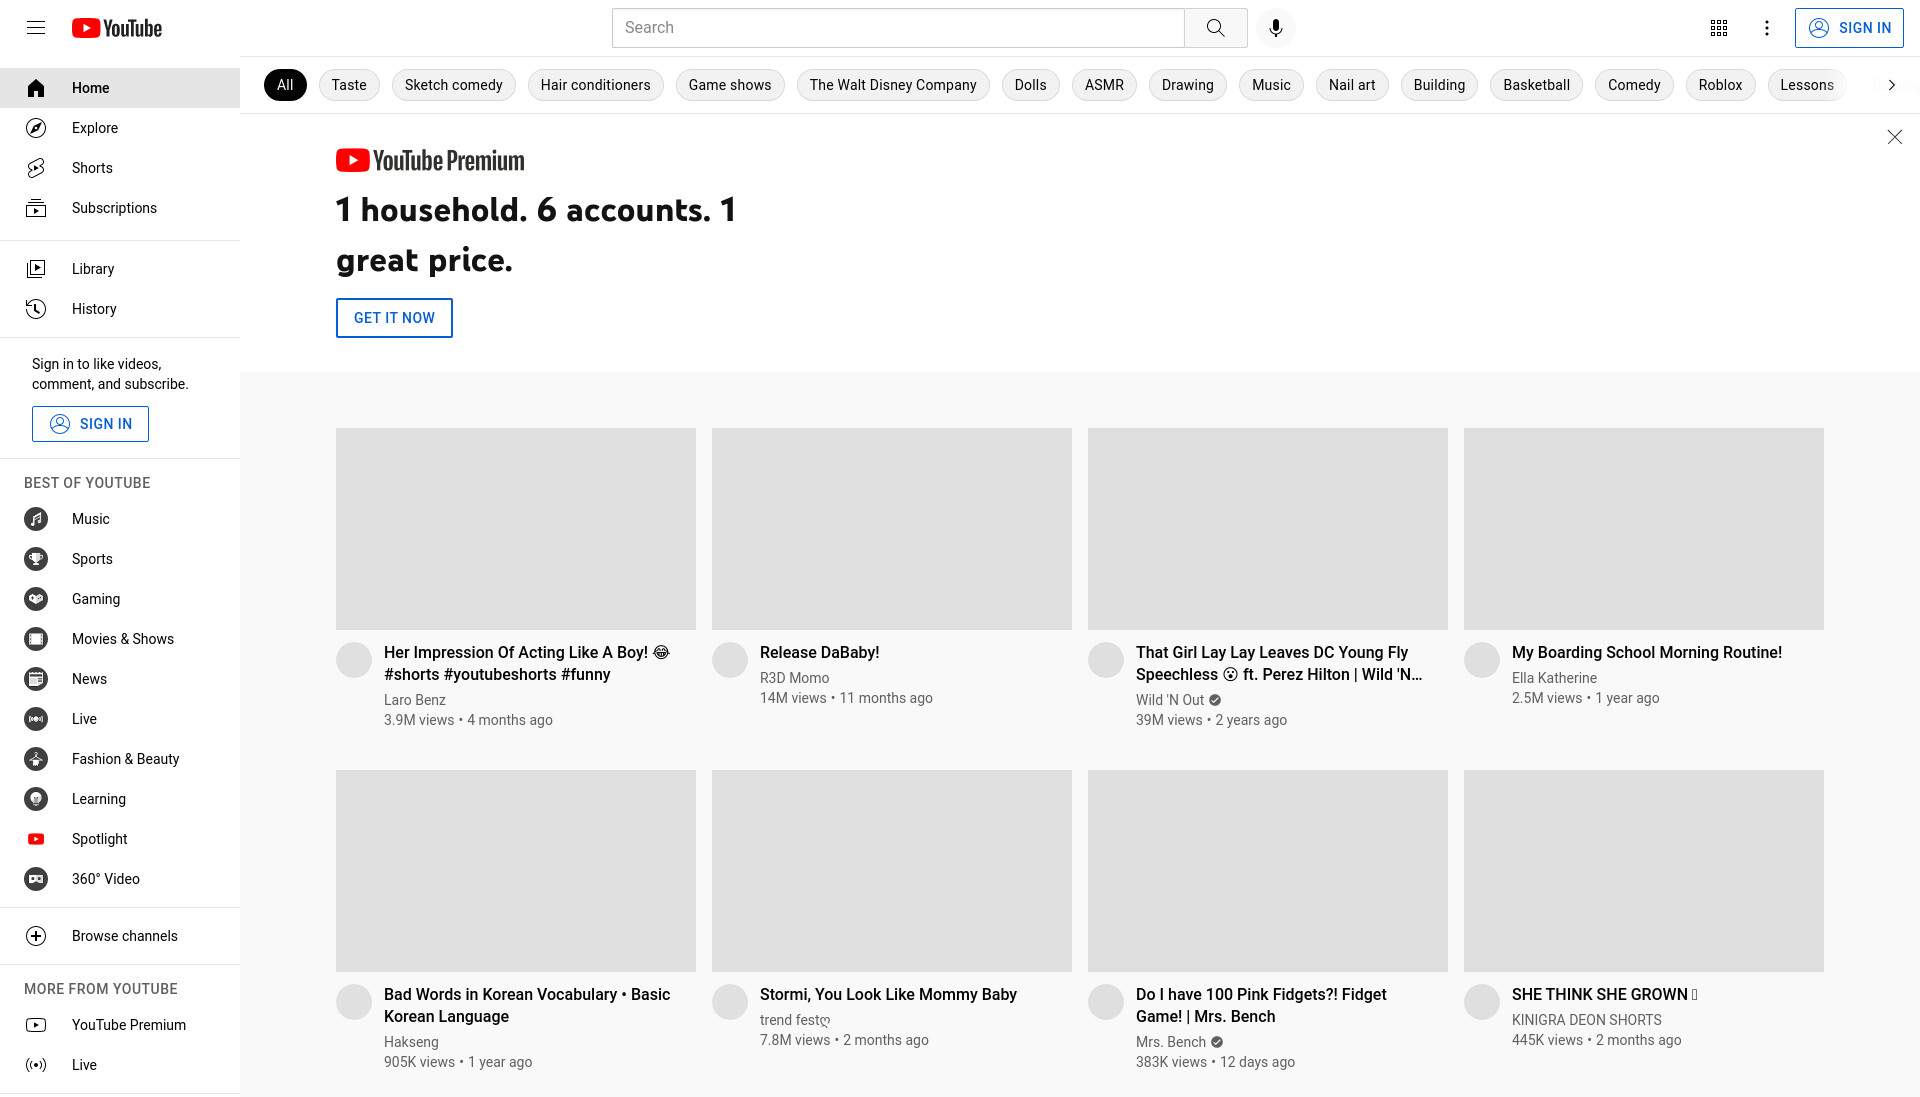This screenshot has width=1920, height=1097.
Task: Open 'My Boarding School Morning Routine!' title
Action: 1647,652
